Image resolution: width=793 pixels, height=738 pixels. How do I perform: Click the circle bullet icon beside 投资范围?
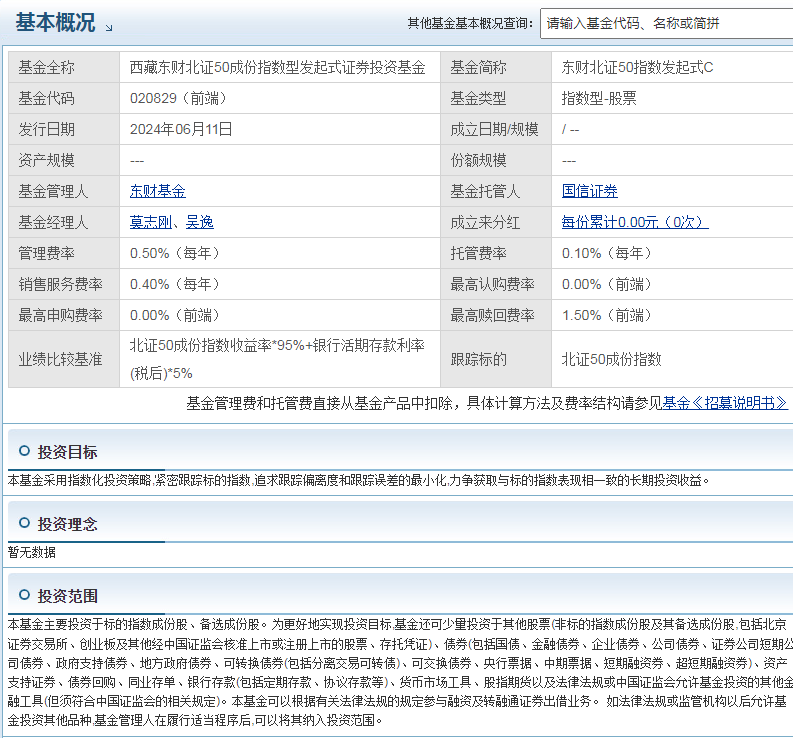[24, 595]
